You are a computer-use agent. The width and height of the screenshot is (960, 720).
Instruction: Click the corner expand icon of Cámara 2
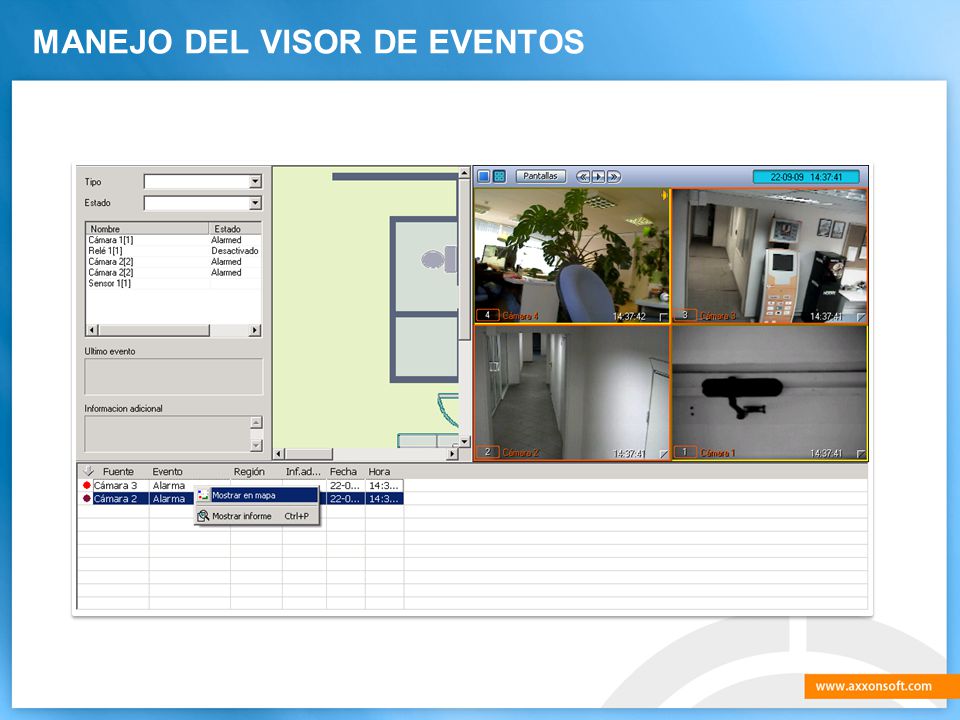[x=663, y=454]
